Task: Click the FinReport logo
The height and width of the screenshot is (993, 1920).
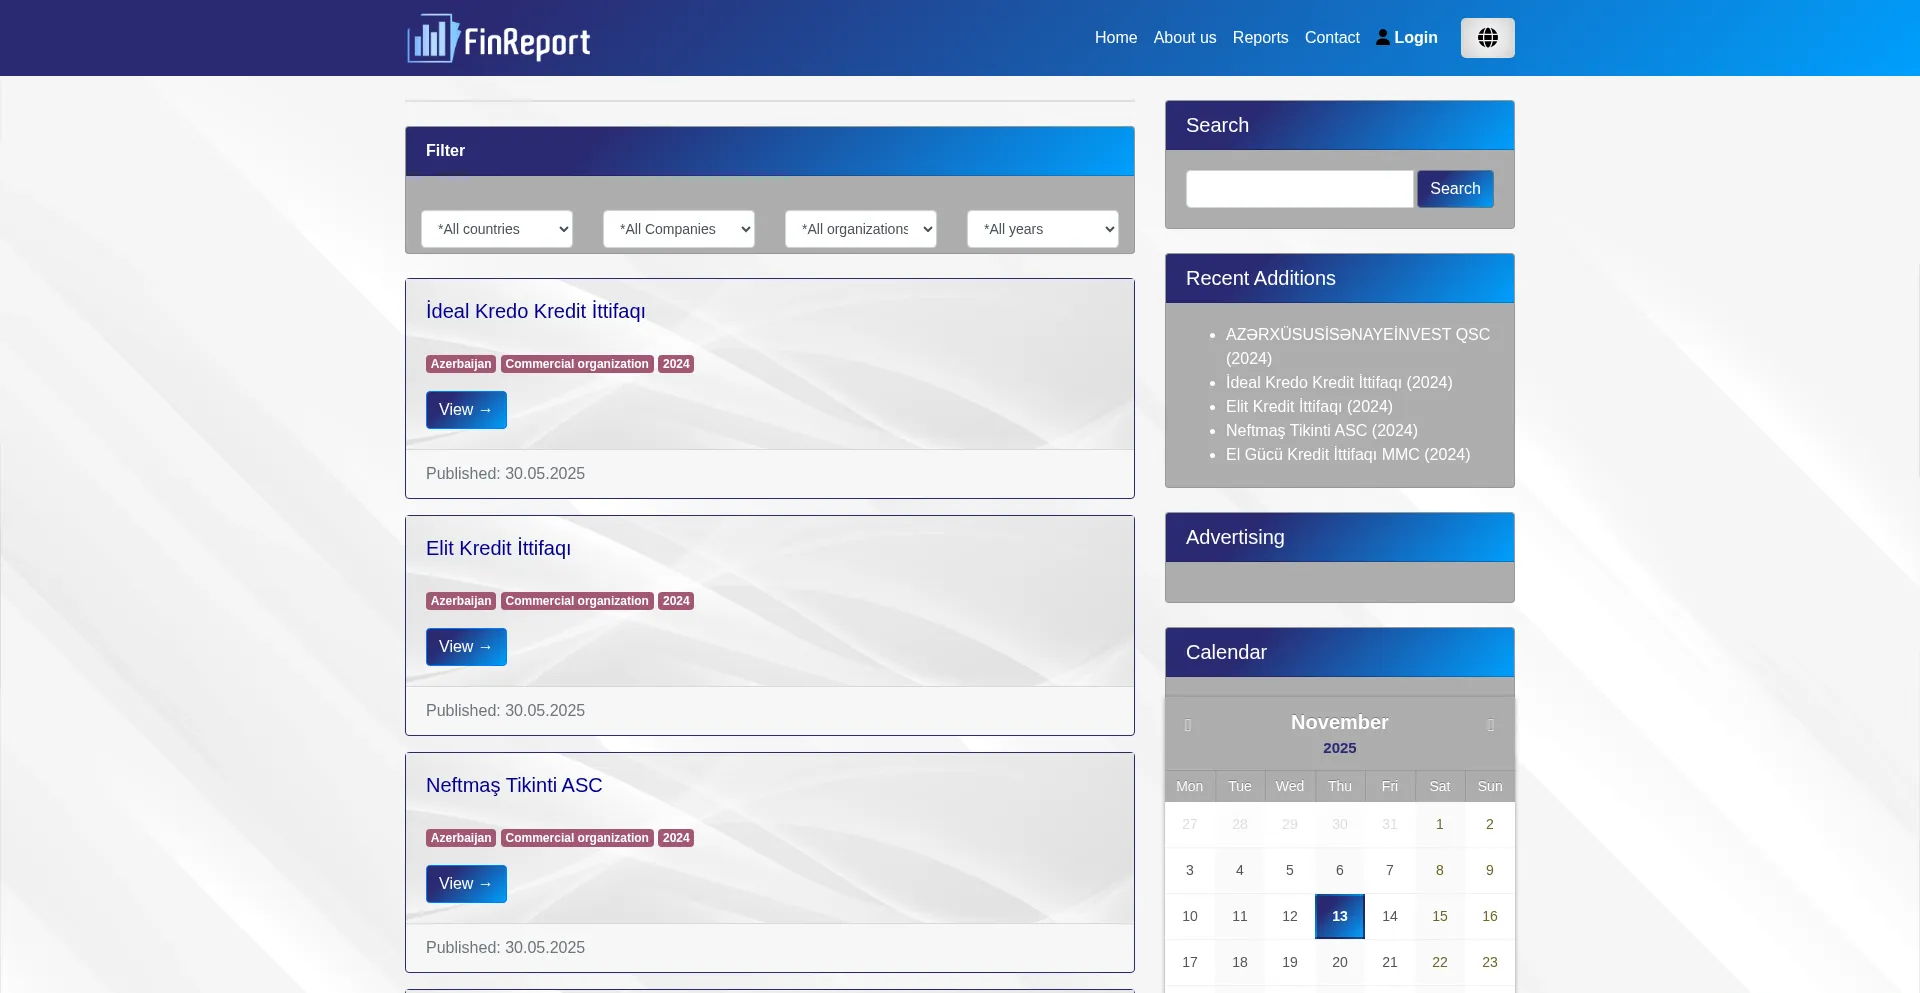Action: click(x=498, y=39)
